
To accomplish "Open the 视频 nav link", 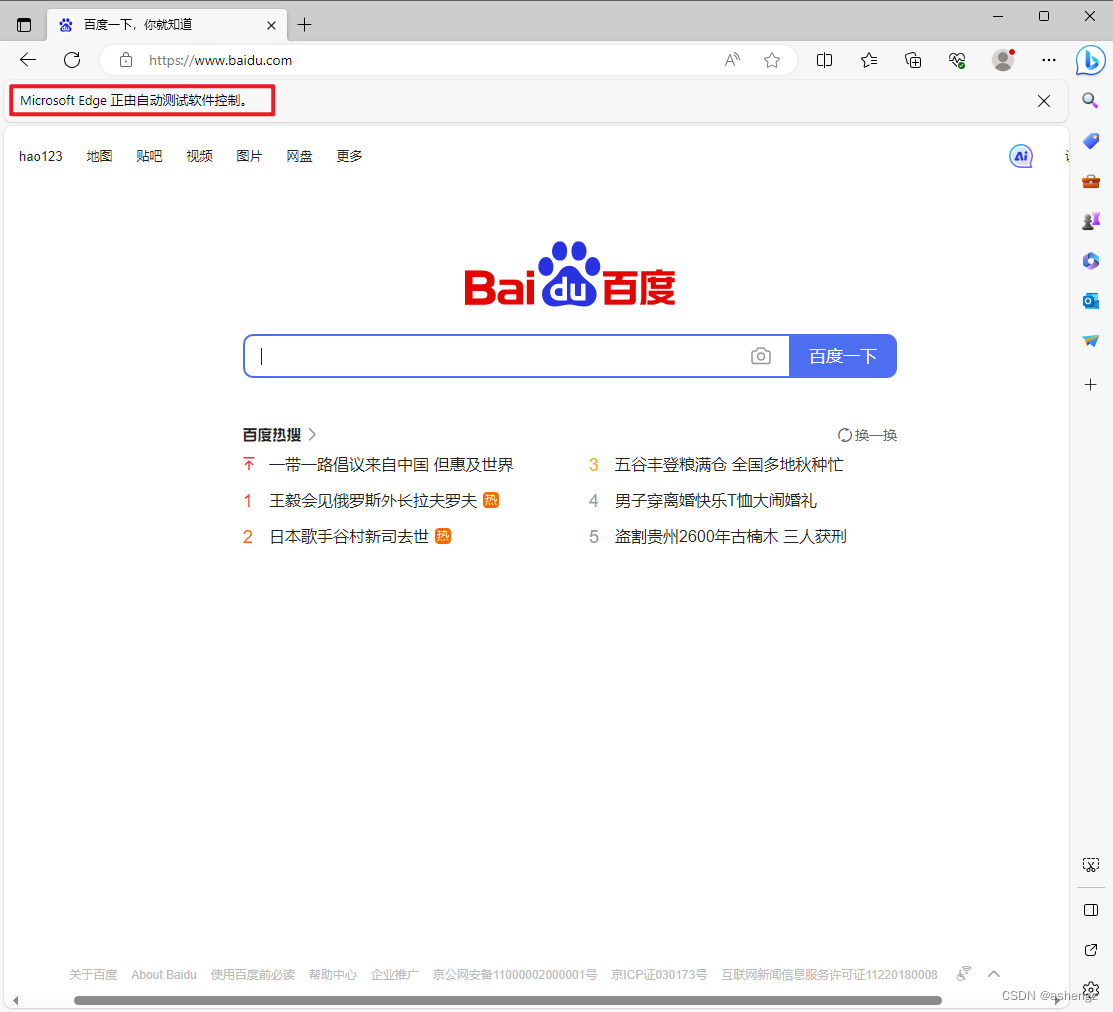I will click(x=199, y=156).
